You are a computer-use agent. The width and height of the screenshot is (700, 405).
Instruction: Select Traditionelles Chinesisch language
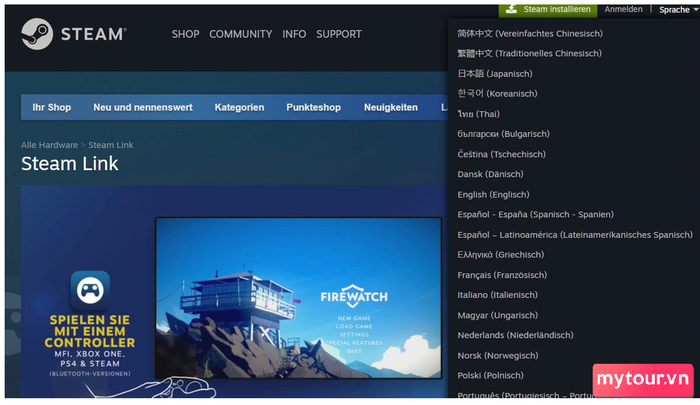pyautogui.click(x=529, y=54)
